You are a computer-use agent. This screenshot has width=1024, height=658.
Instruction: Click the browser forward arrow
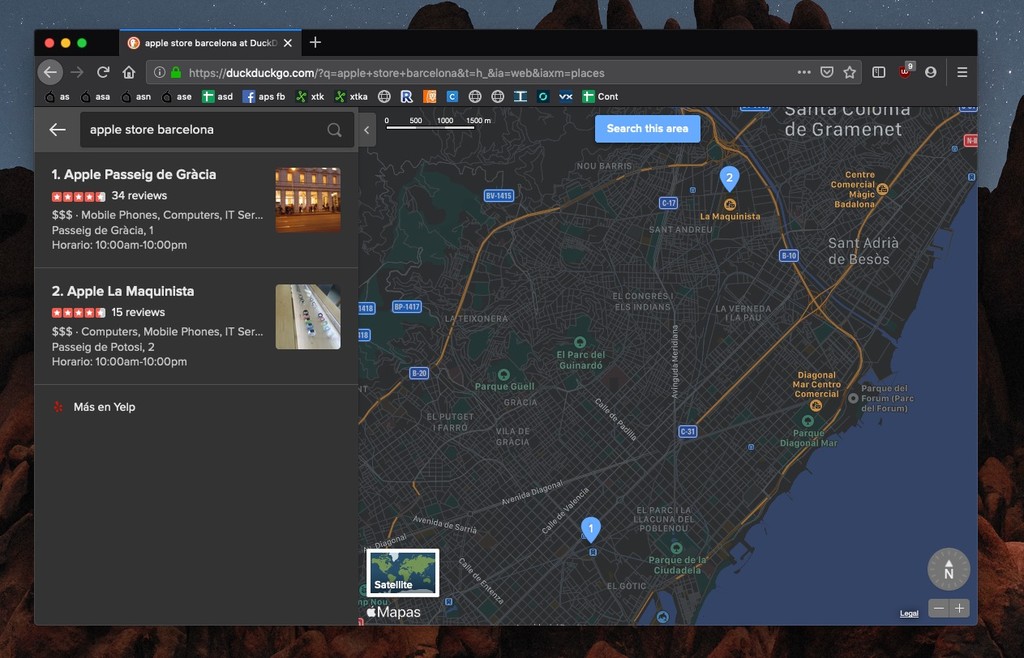click(x=77, y=72)
